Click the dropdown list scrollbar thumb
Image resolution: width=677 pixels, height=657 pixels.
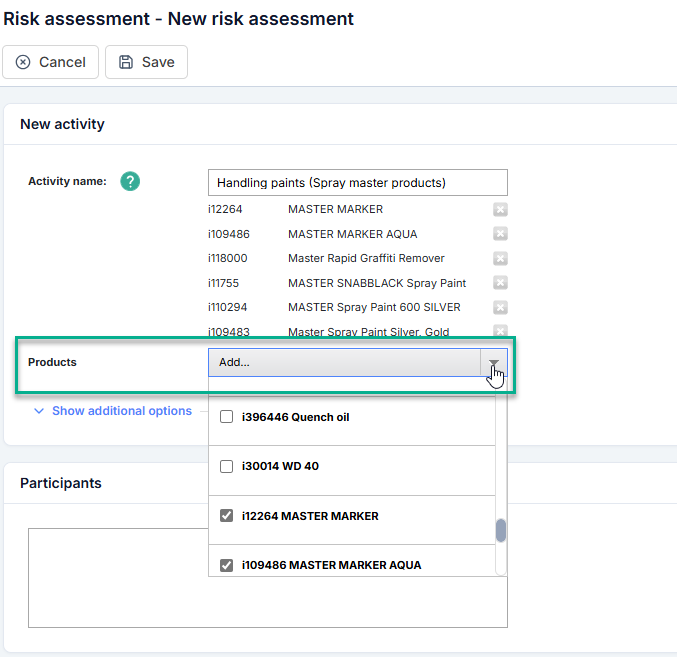coord(501,530)
